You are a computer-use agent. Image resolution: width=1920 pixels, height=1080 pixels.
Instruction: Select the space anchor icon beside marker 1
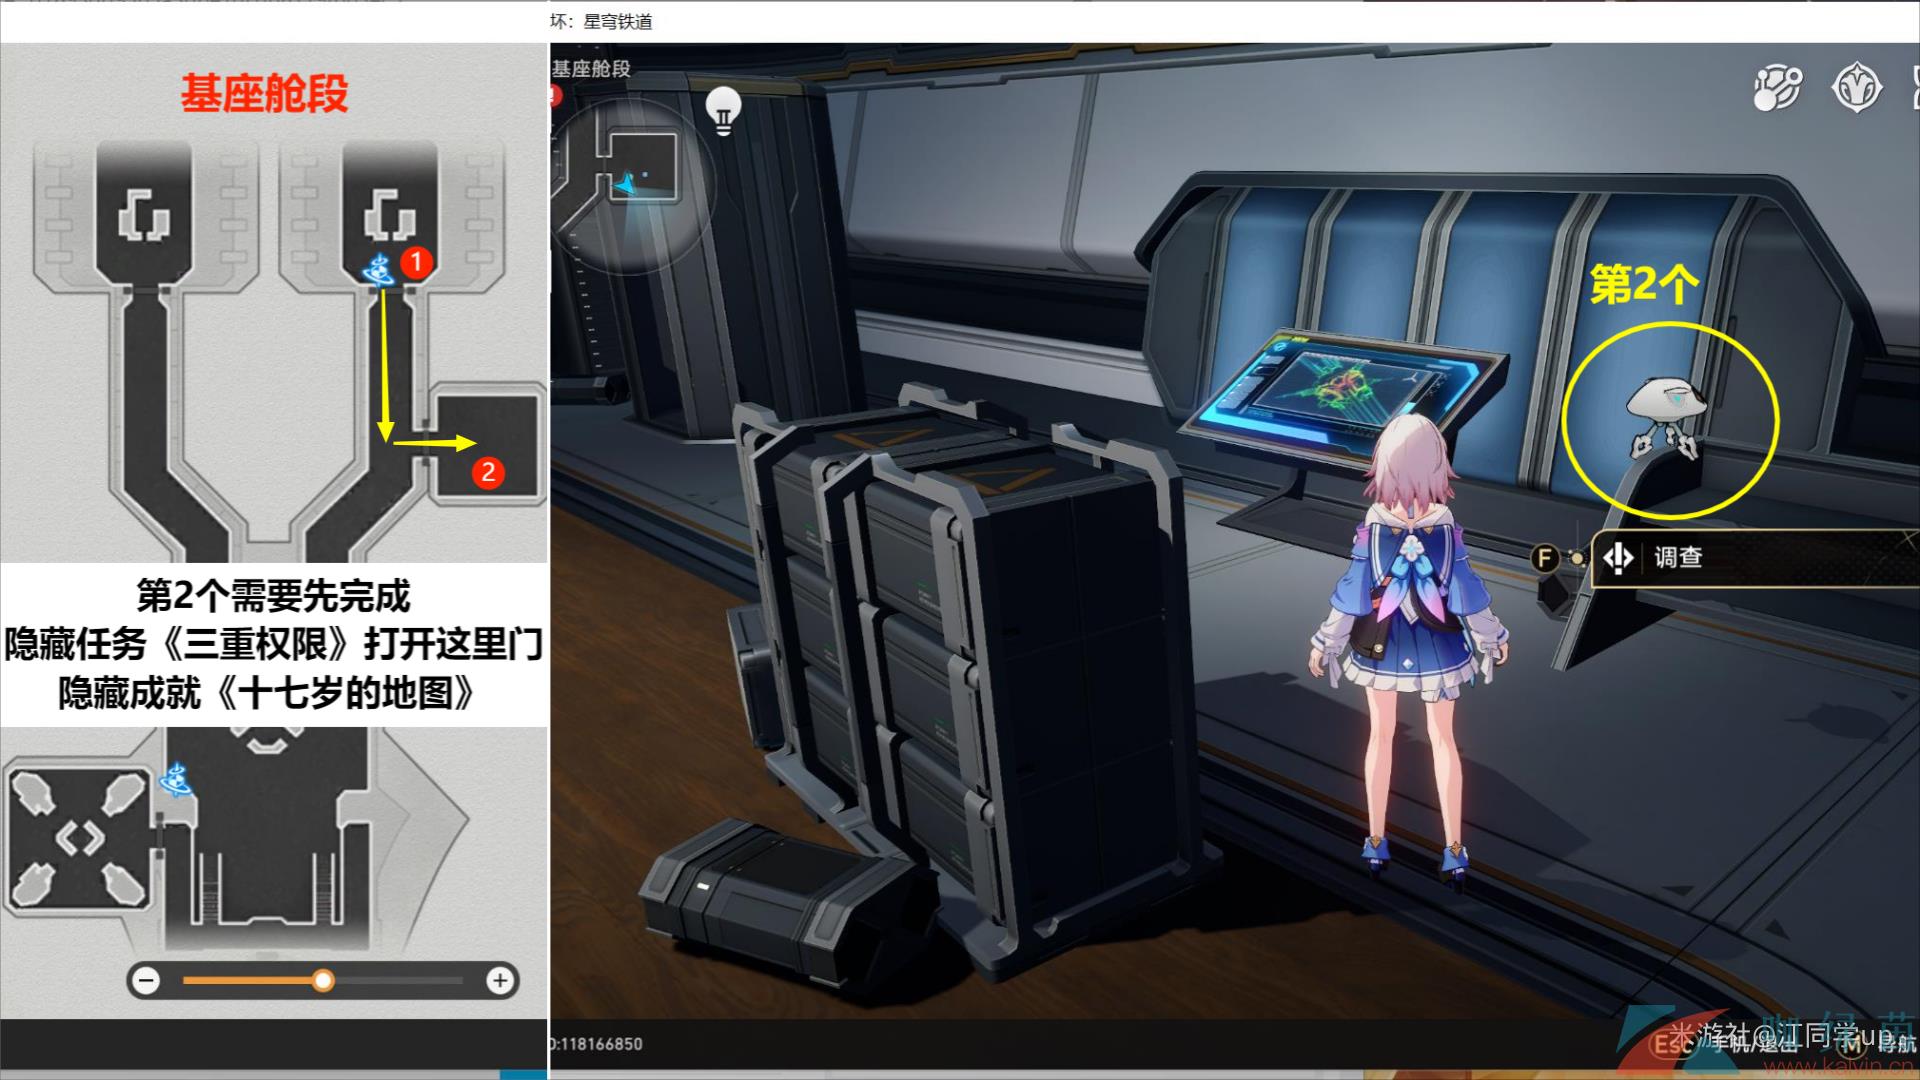tap(381, 270)
